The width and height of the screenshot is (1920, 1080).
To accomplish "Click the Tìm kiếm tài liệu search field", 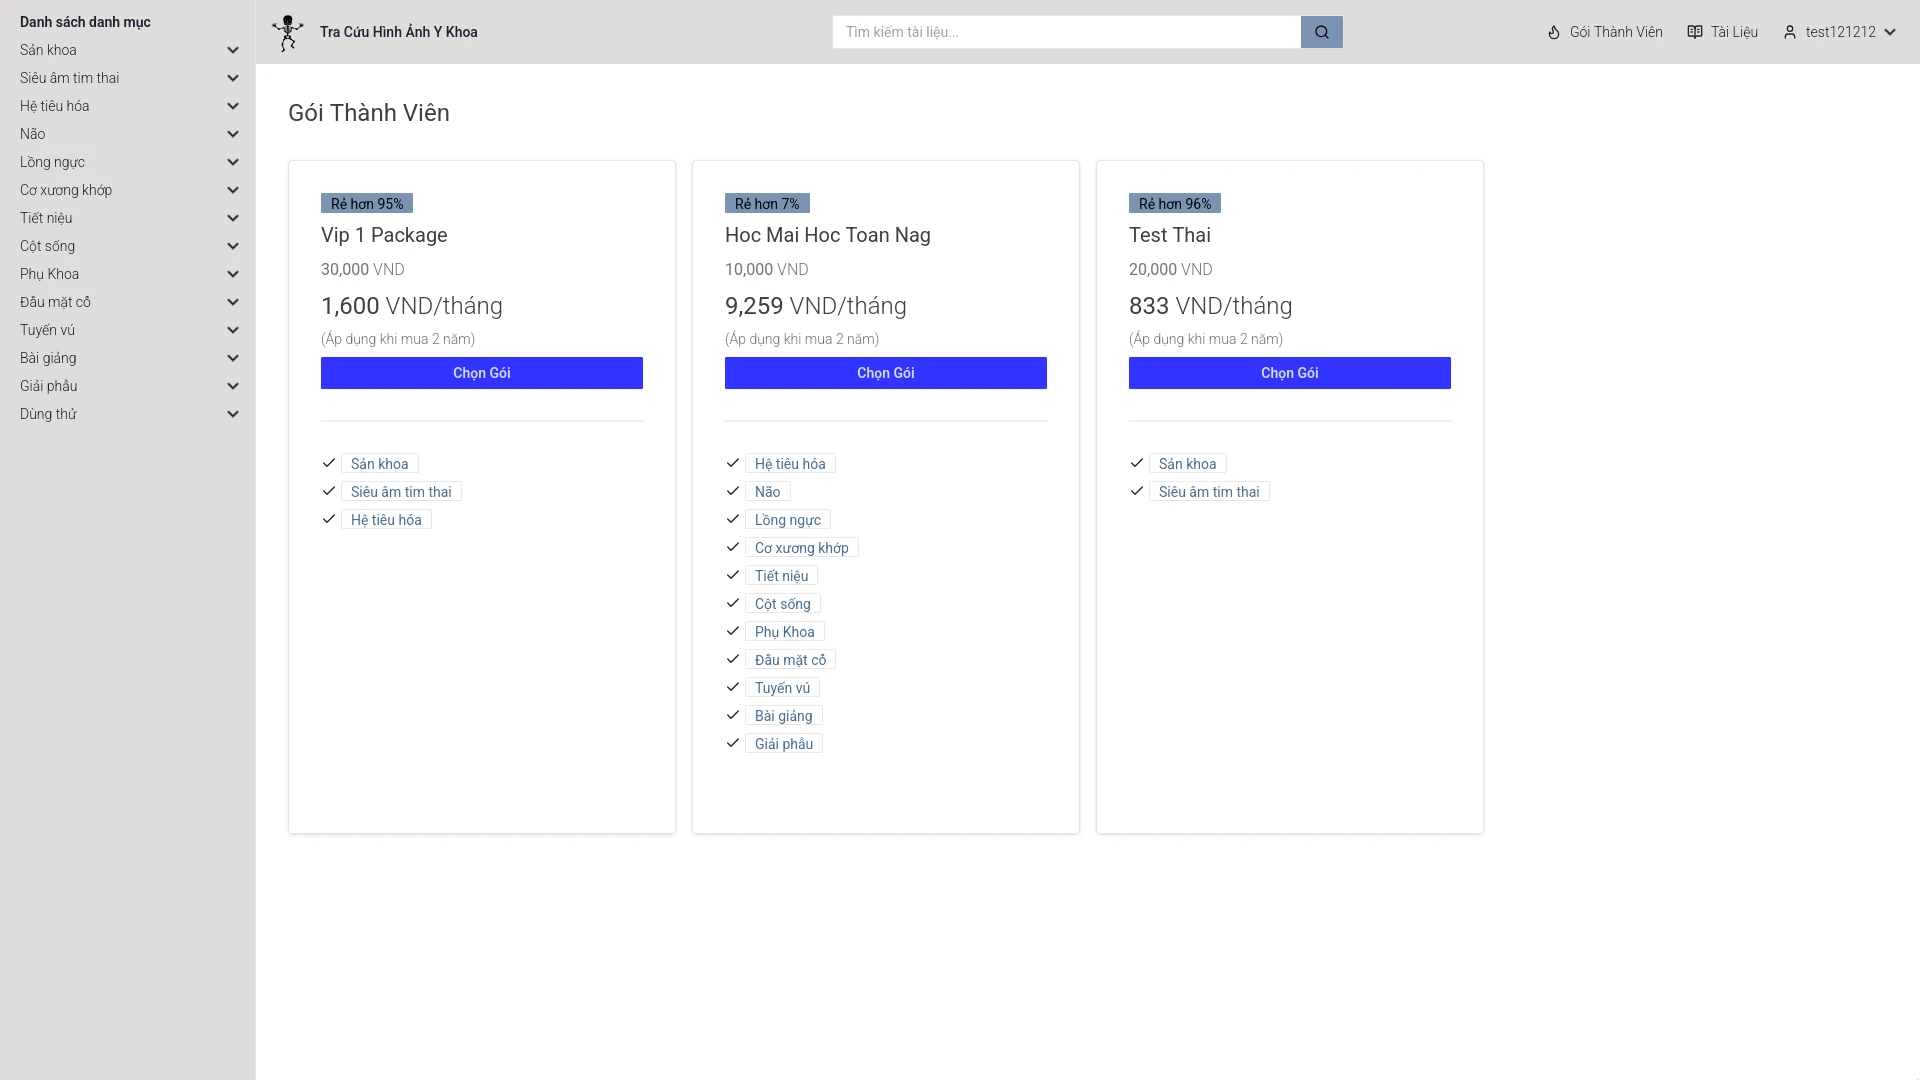I will (1065, 32).
